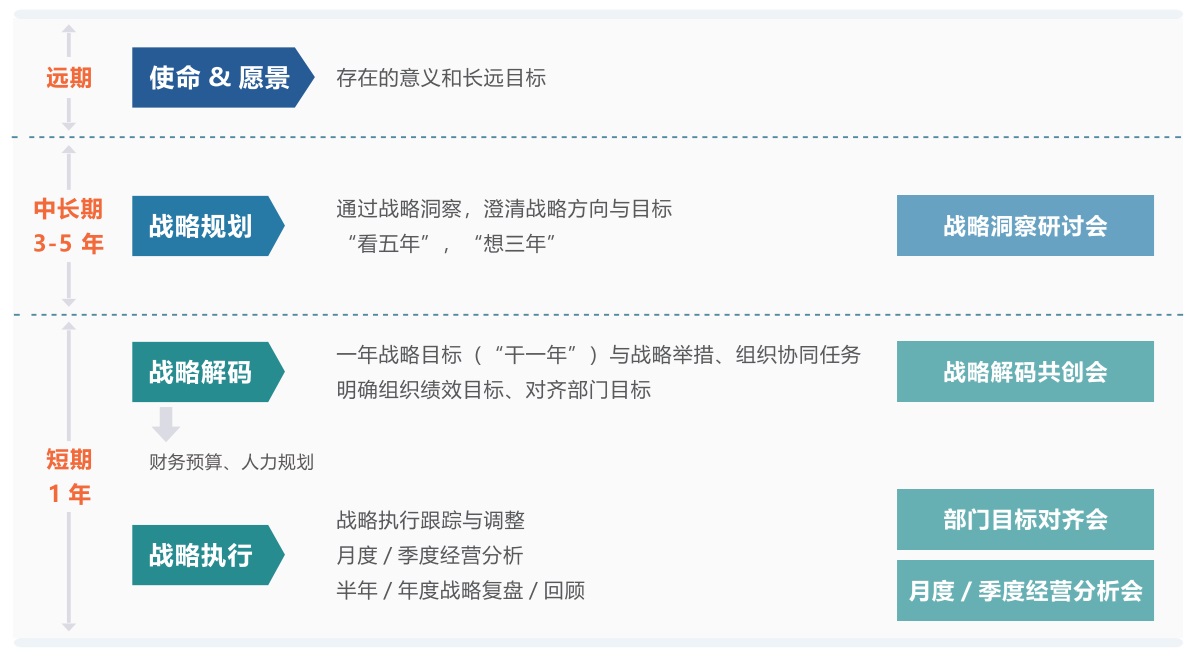The width and height of the screenshot is (1197, 656).
Task: Select the 月度 / 季度经营分析 line
Action: 429,555
